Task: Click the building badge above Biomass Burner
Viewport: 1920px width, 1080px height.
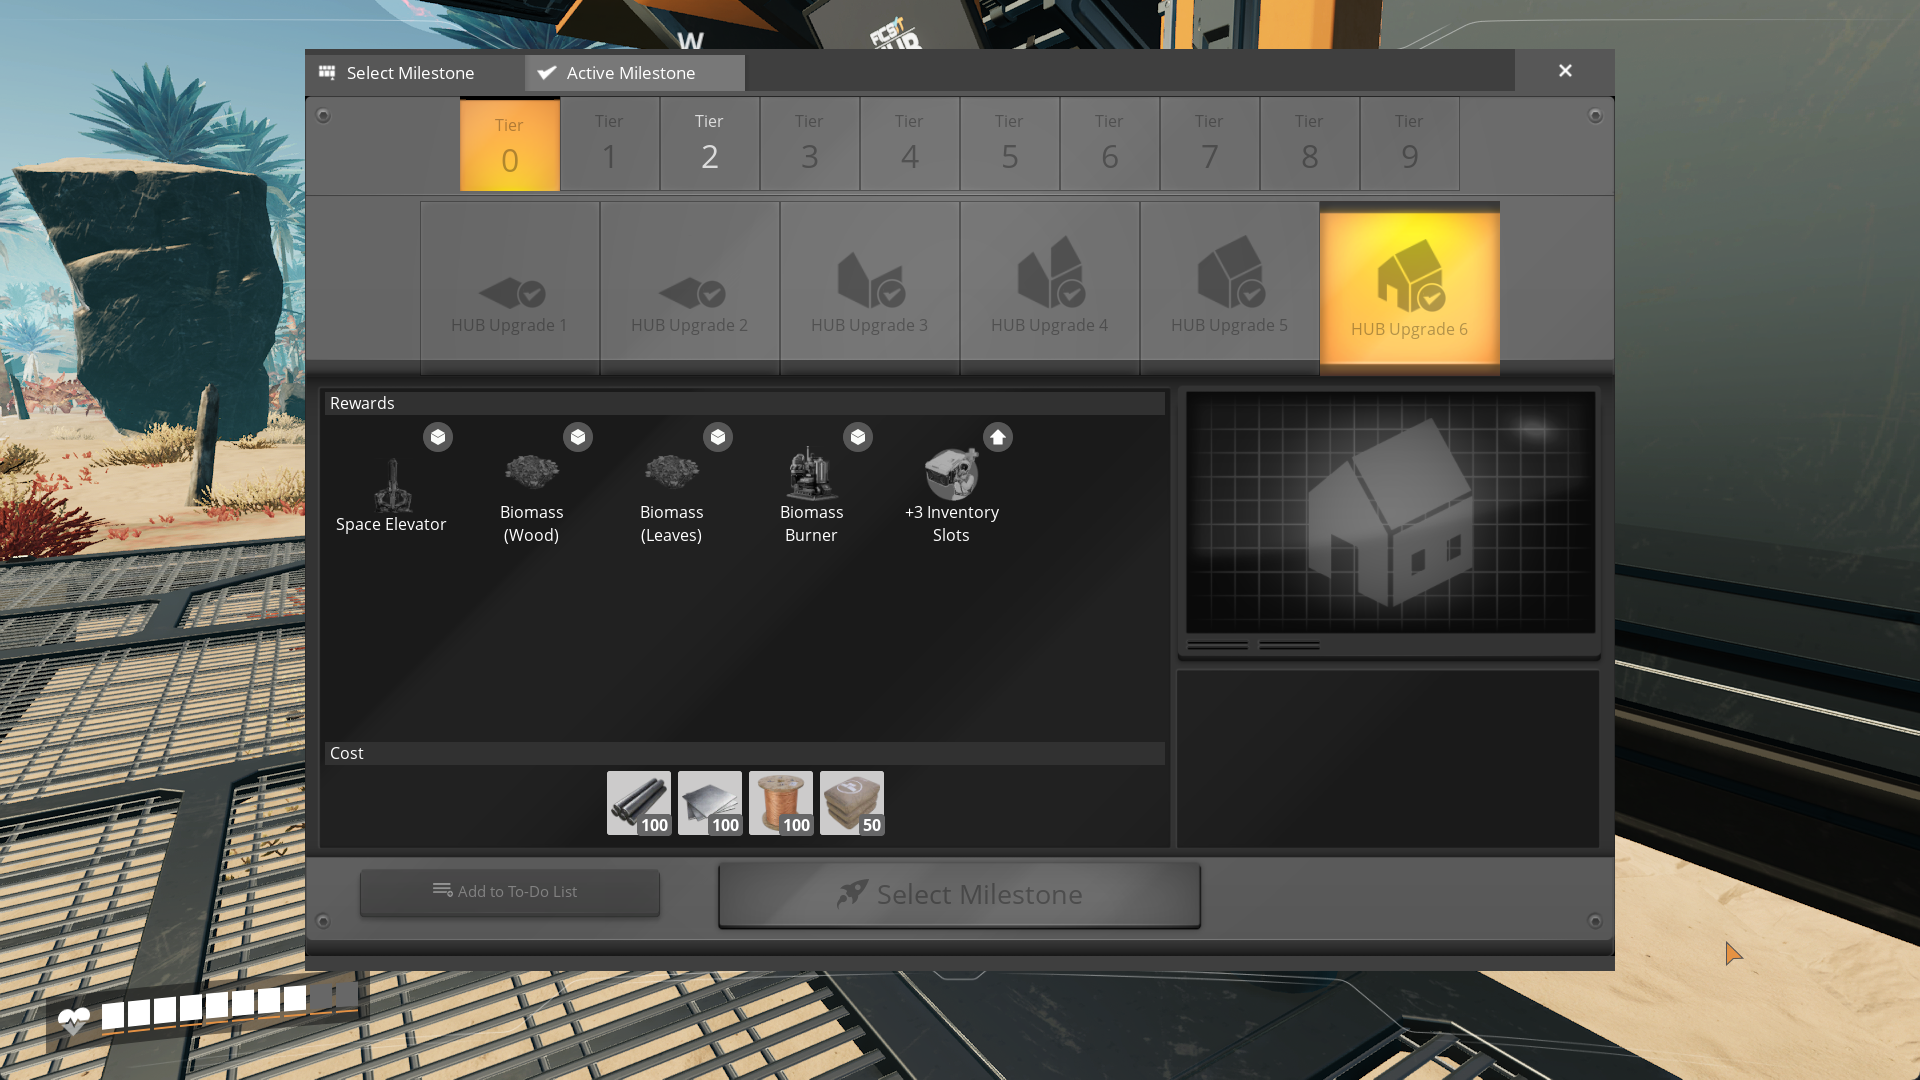Action: (858, 437)
